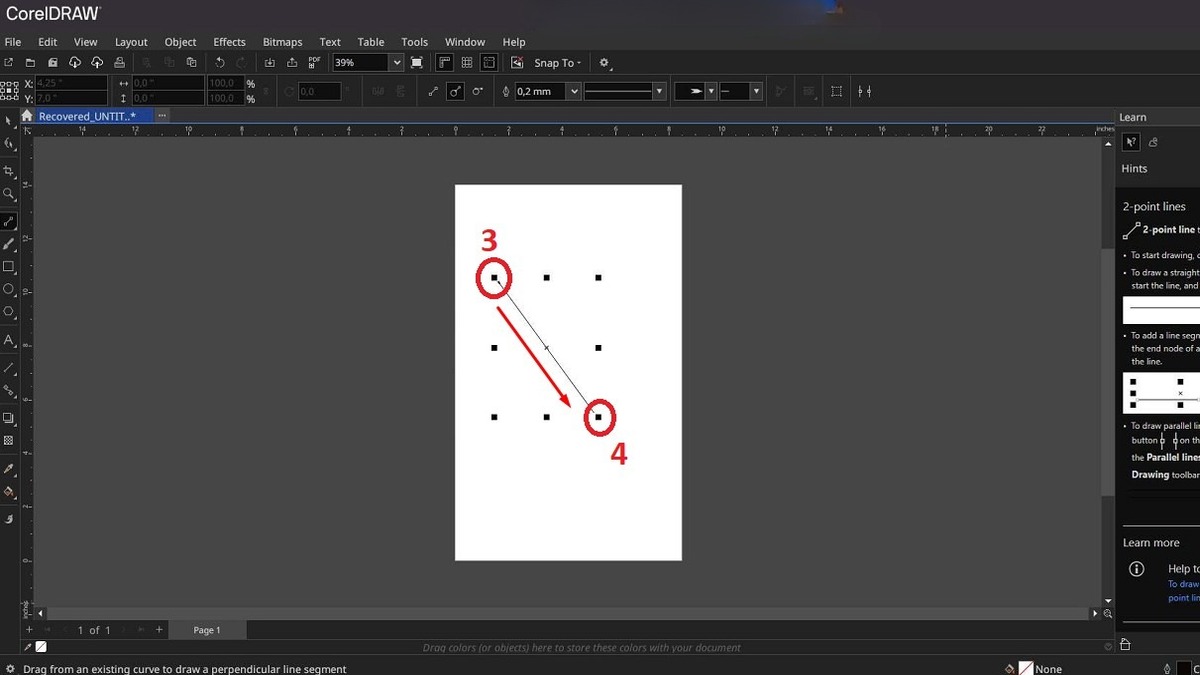Image resolution: width=1200 pixels, height=675 pixels.
Task: Publish to PDF
Action: tap(314, 62)
